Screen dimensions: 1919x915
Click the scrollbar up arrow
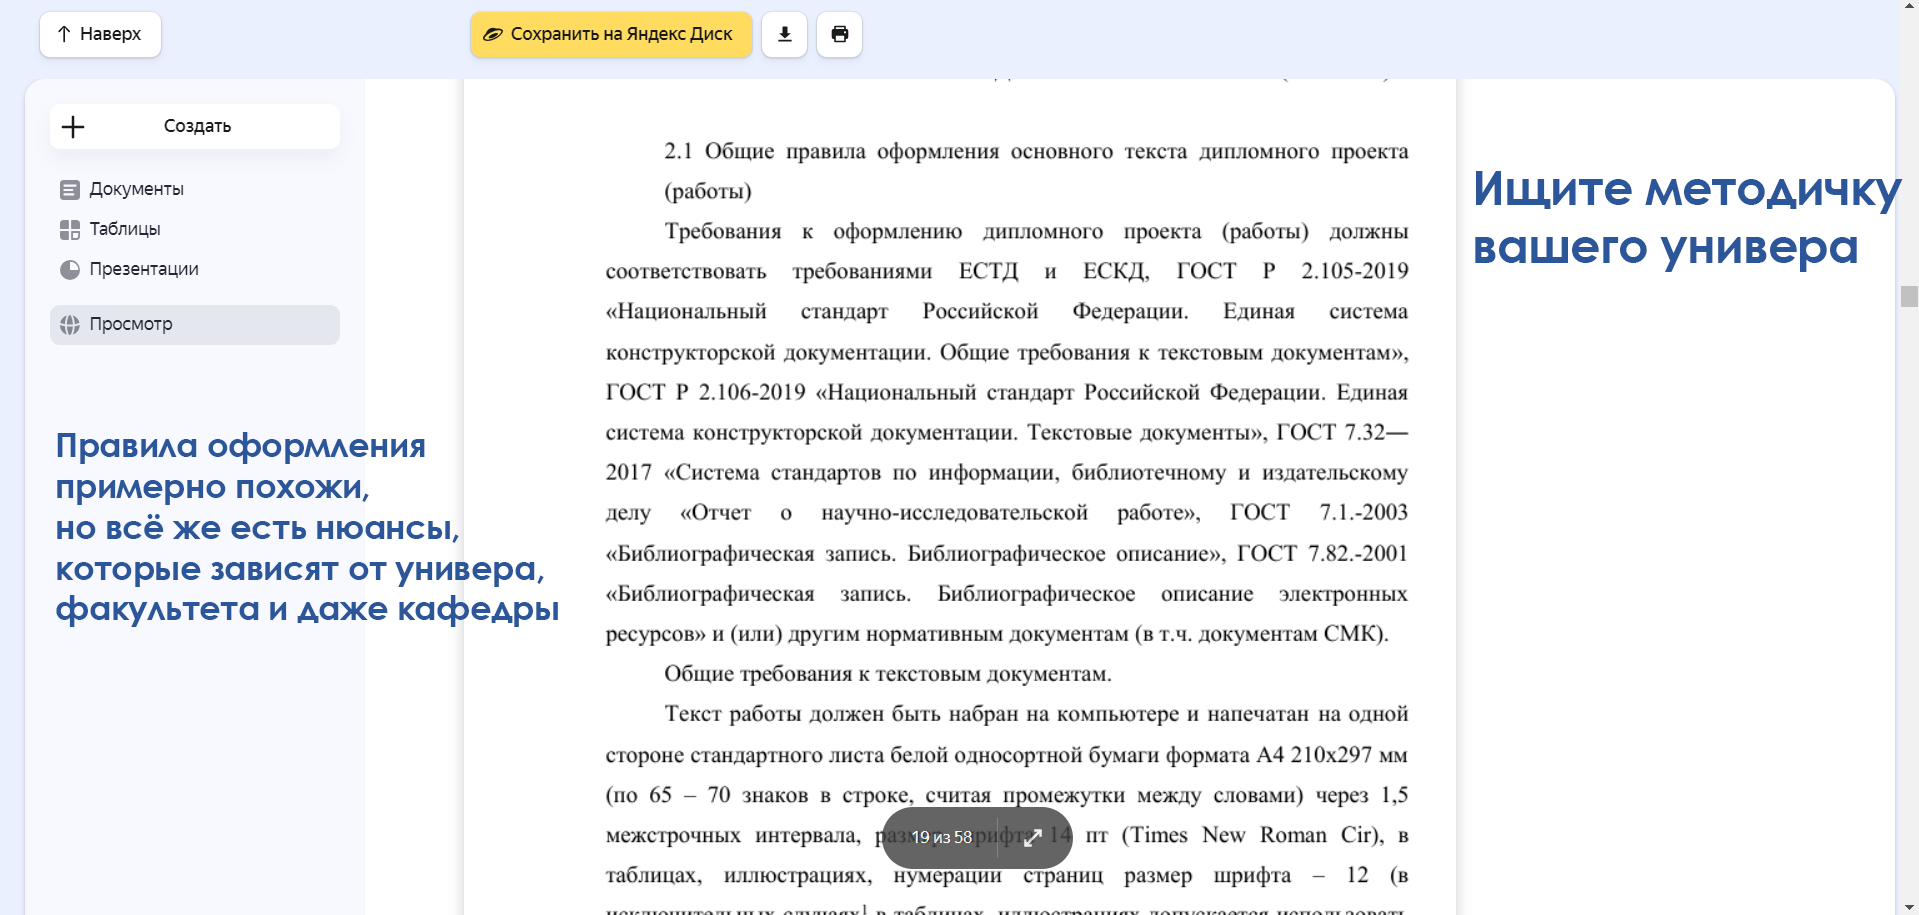pyautogui.click(x=1909, y=6)
